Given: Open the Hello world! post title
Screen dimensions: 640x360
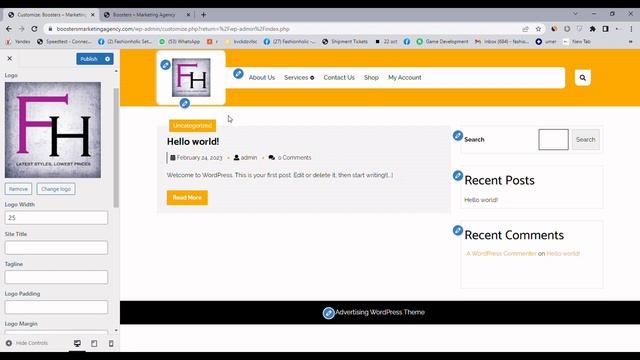Looking at the screenshot, I should (193, 142).
